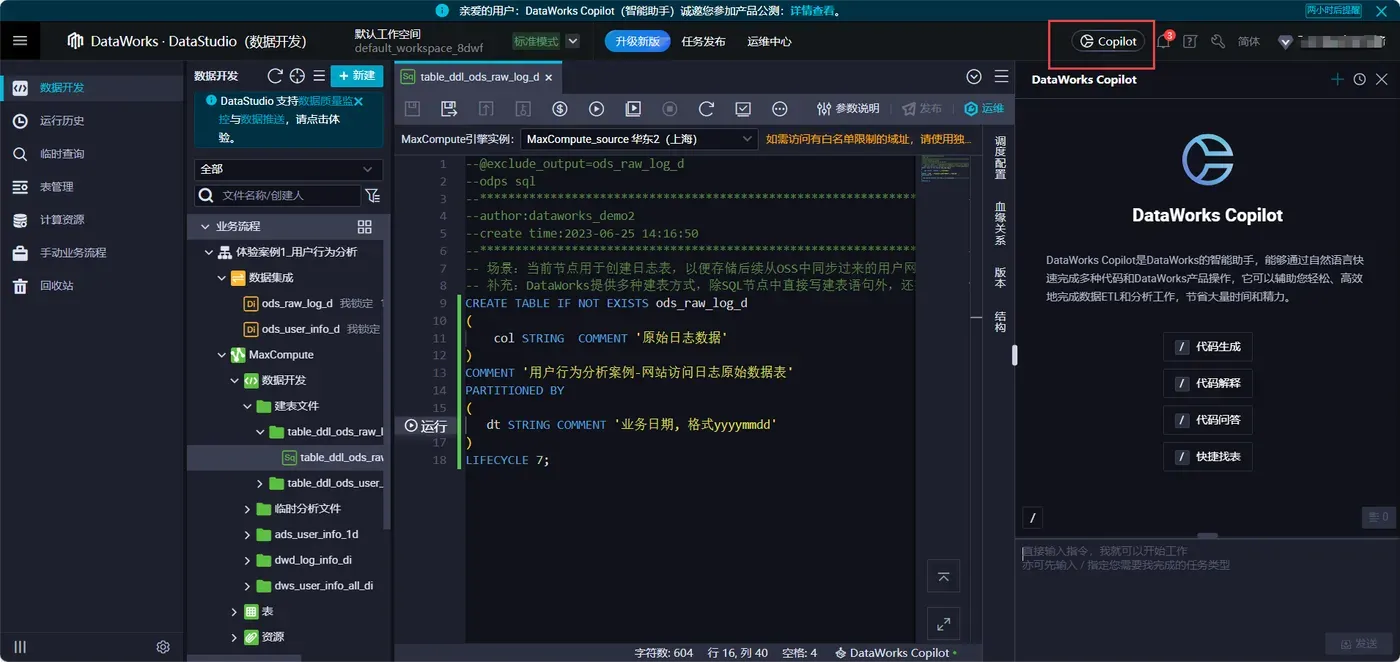
Task: Click the run (play circle) toolbar icon
Action: (x=597, y=108)
